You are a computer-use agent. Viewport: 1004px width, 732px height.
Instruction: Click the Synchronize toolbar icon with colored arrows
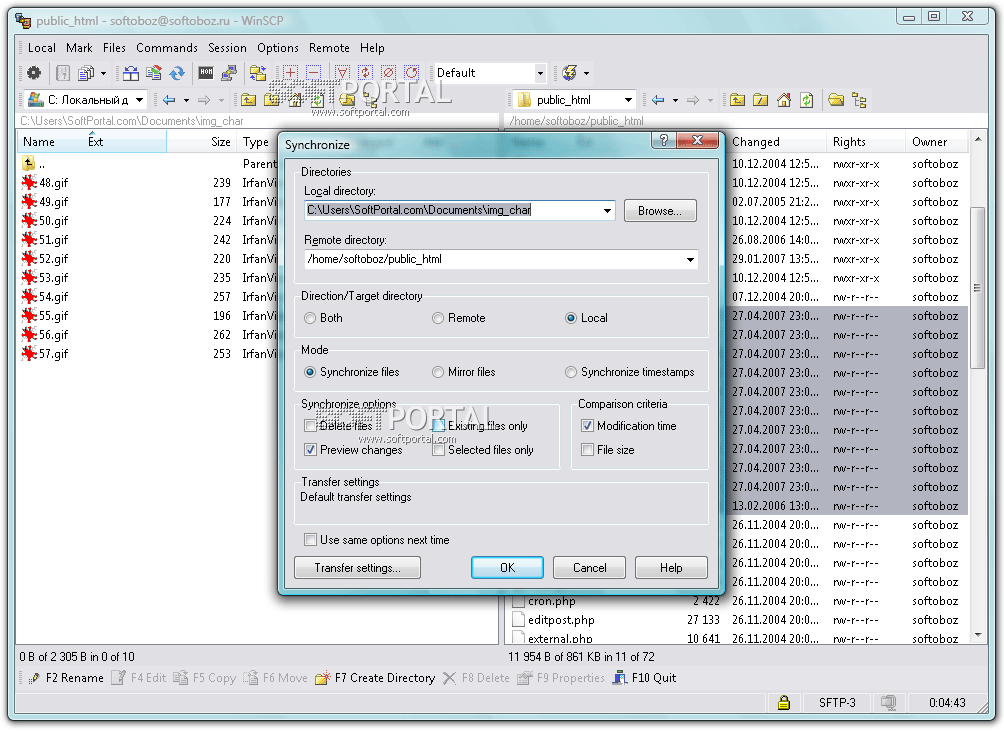154,73
